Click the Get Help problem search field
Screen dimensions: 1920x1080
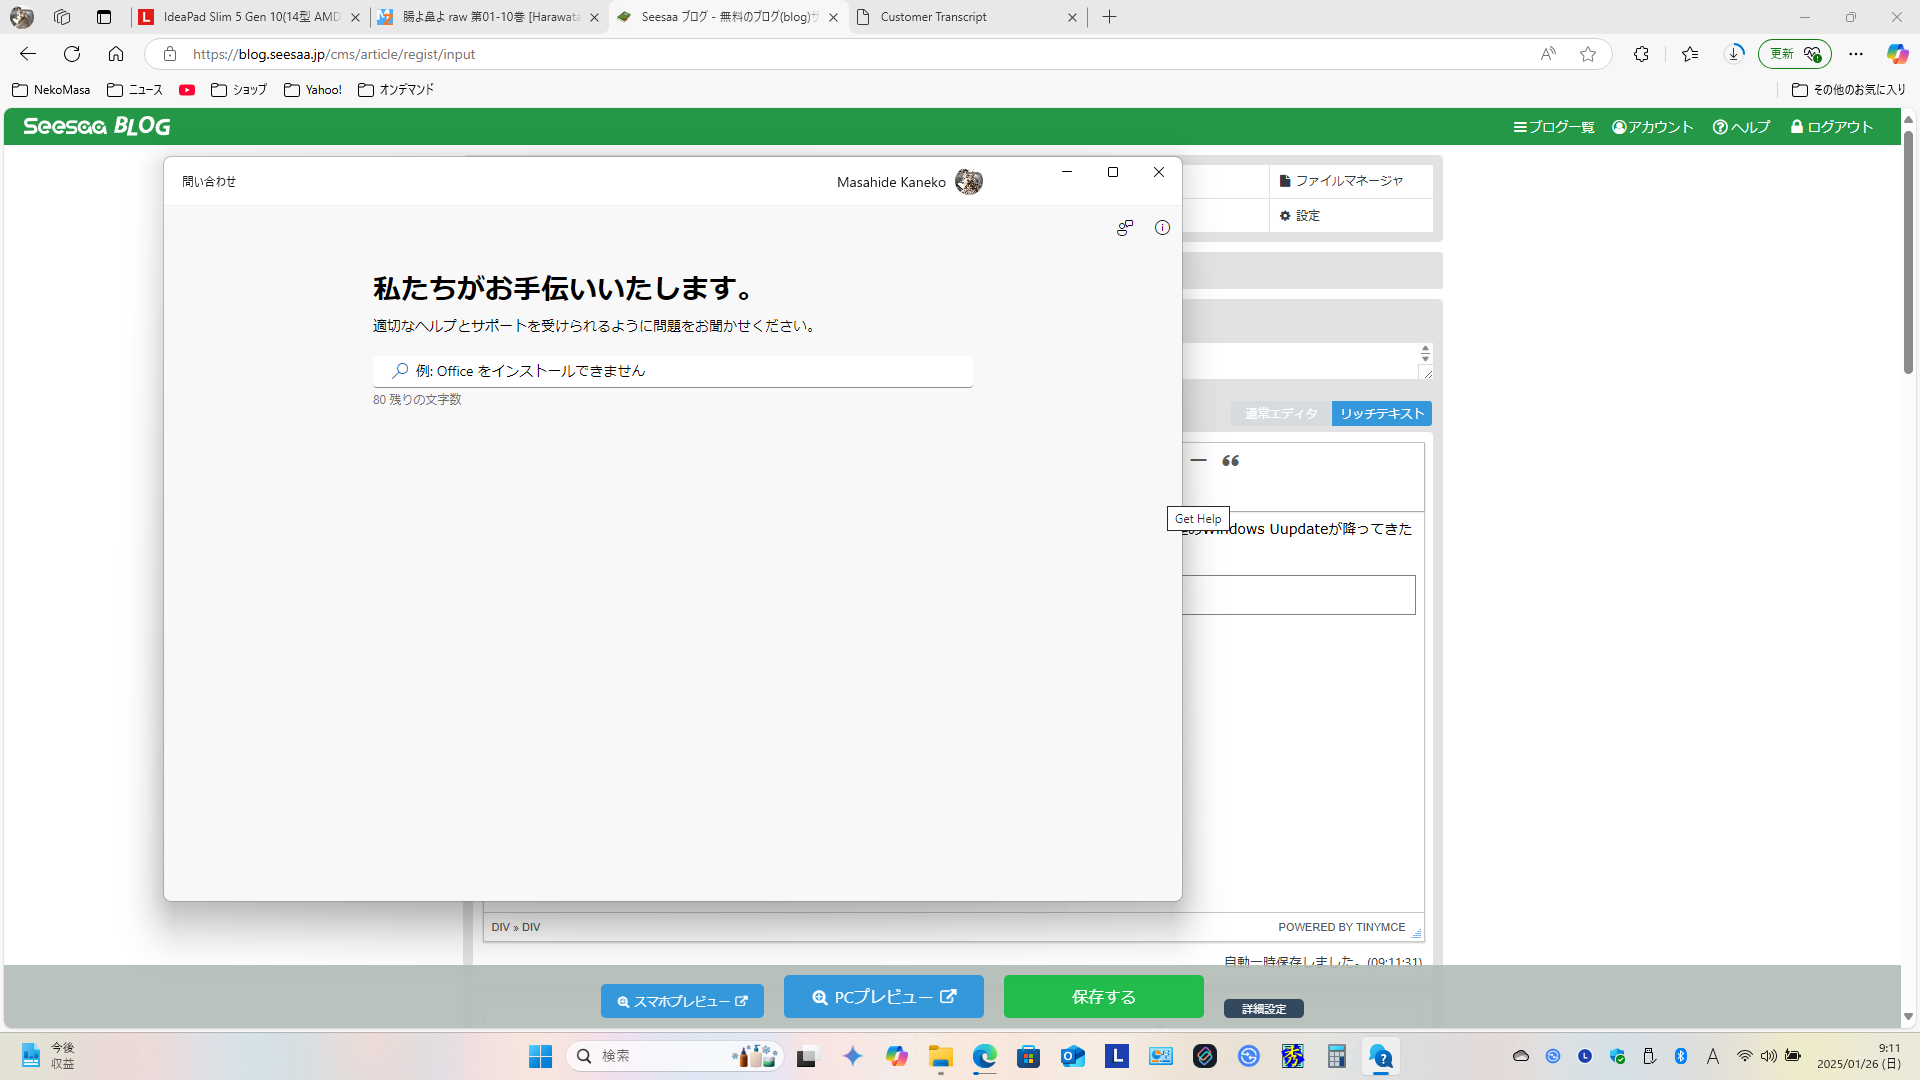tap(672, 371)
